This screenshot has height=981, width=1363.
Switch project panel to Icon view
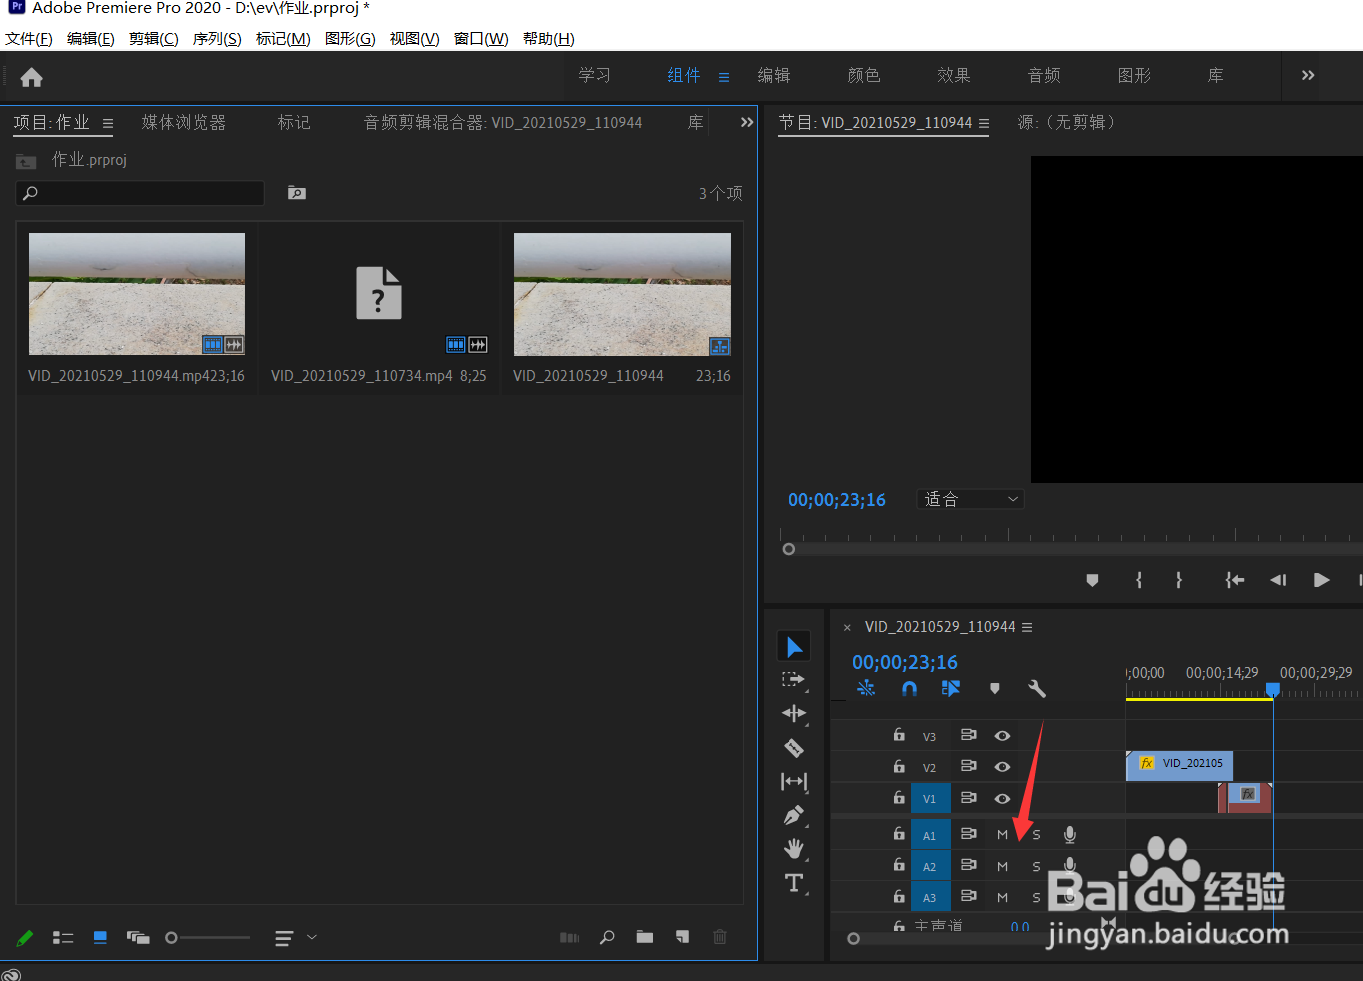coord(100,937)
